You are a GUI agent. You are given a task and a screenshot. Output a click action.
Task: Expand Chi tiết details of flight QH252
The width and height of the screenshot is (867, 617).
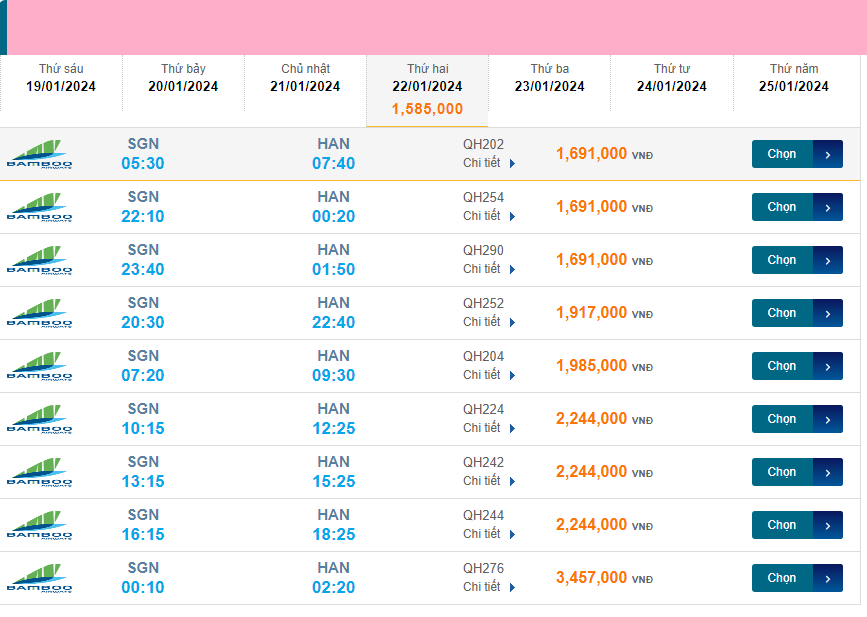(x=489, y=322)
